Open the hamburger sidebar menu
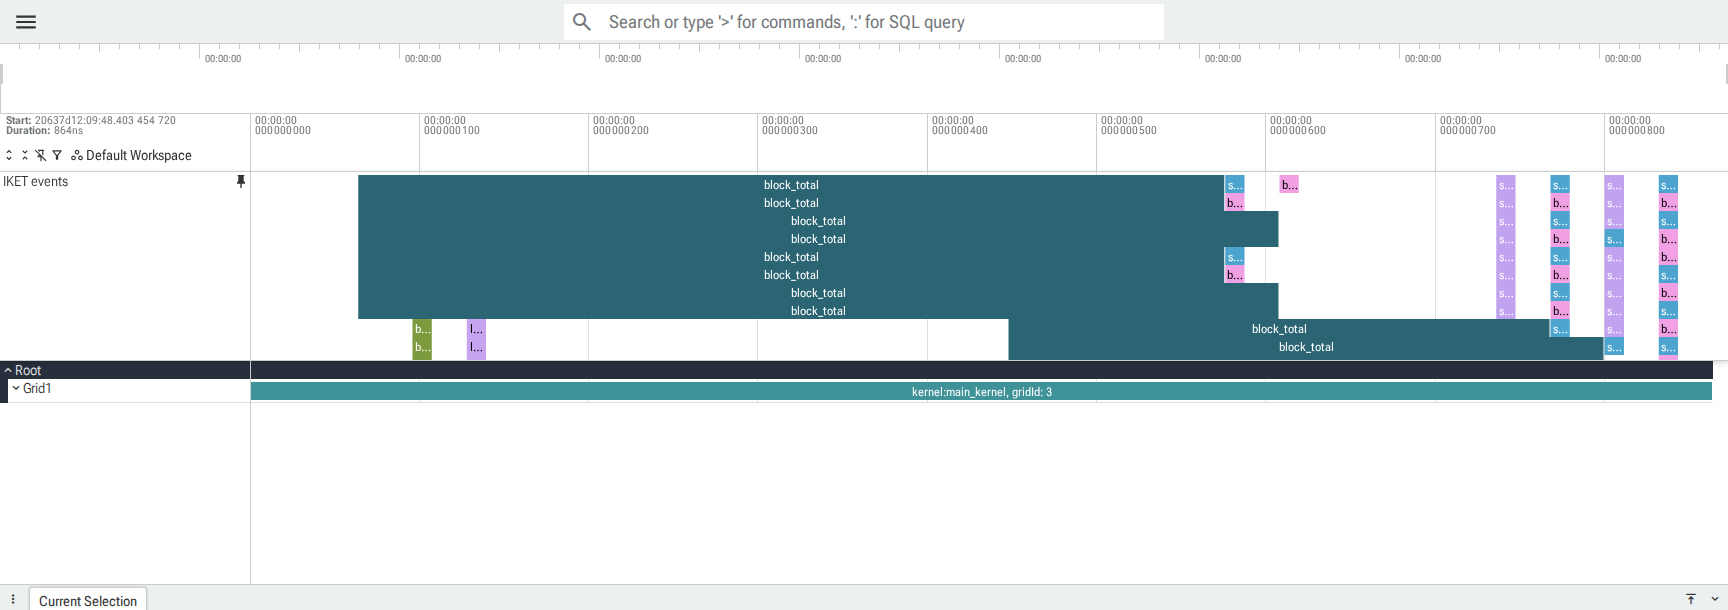This screenshot has height=610, width=1728. 26,22
